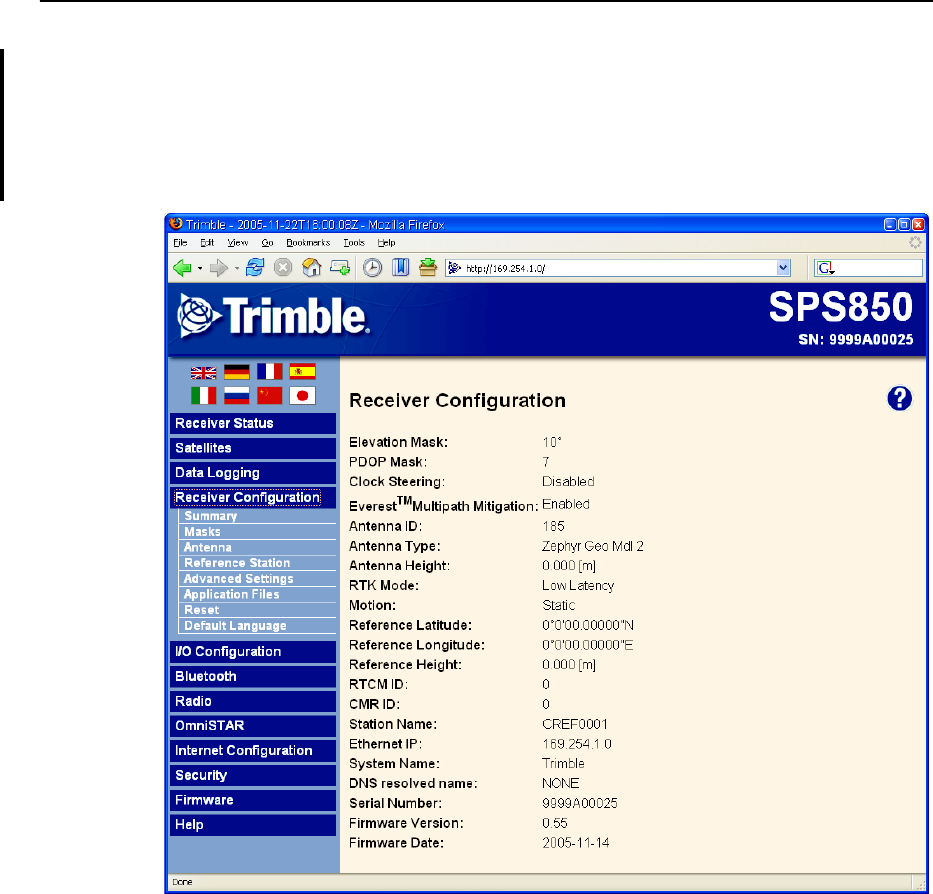
Task: Open the Security section
Action: click(253, 776)
